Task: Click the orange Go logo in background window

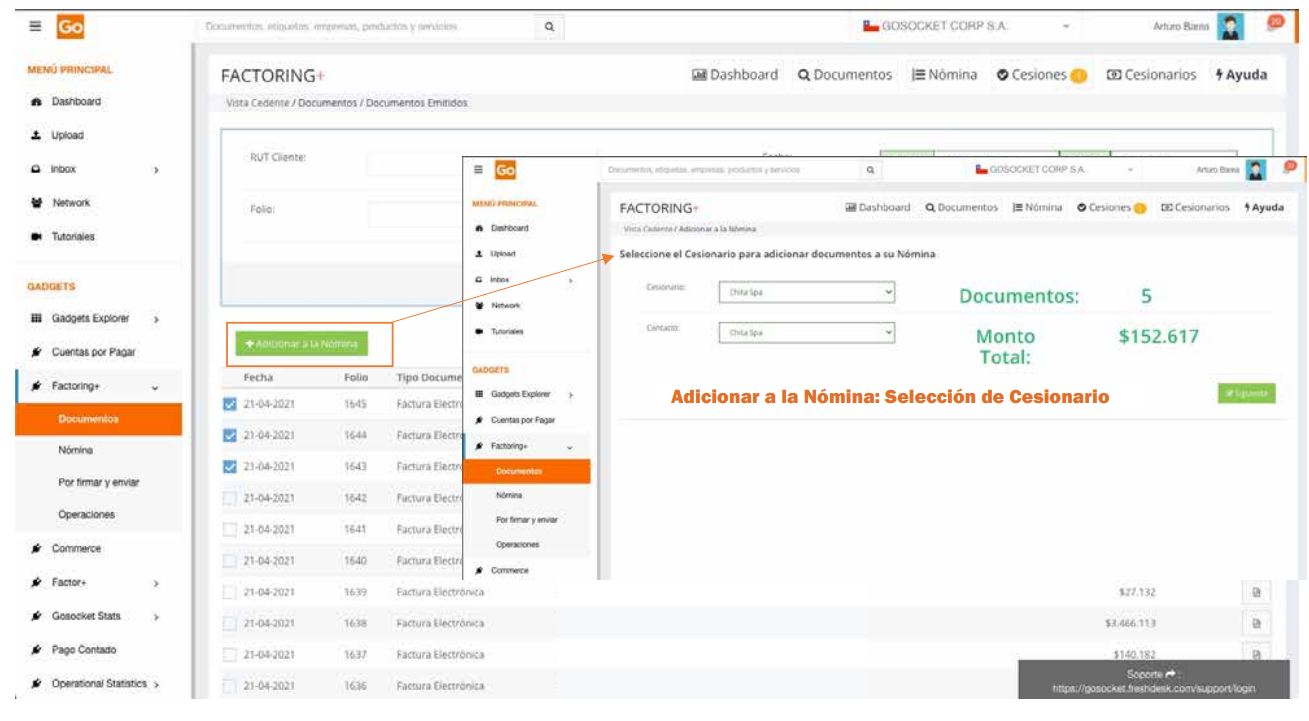Action: coord(71,28)
